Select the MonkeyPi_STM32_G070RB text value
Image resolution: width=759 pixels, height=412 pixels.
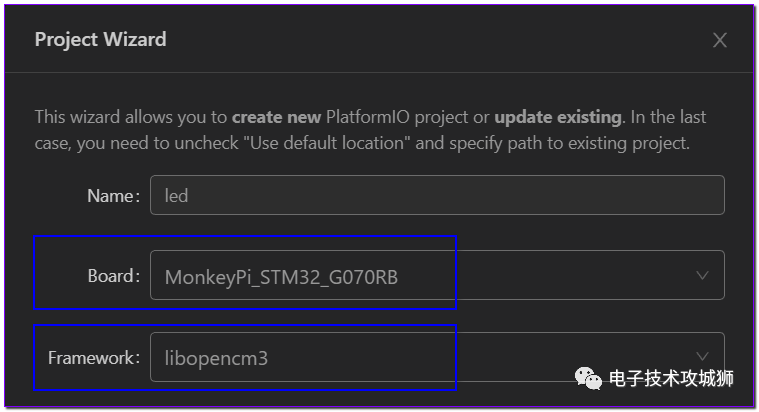point(281,277)
